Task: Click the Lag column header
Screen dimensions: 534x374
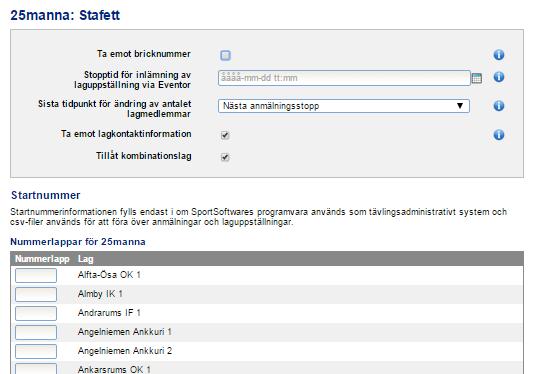Action: 85,259
